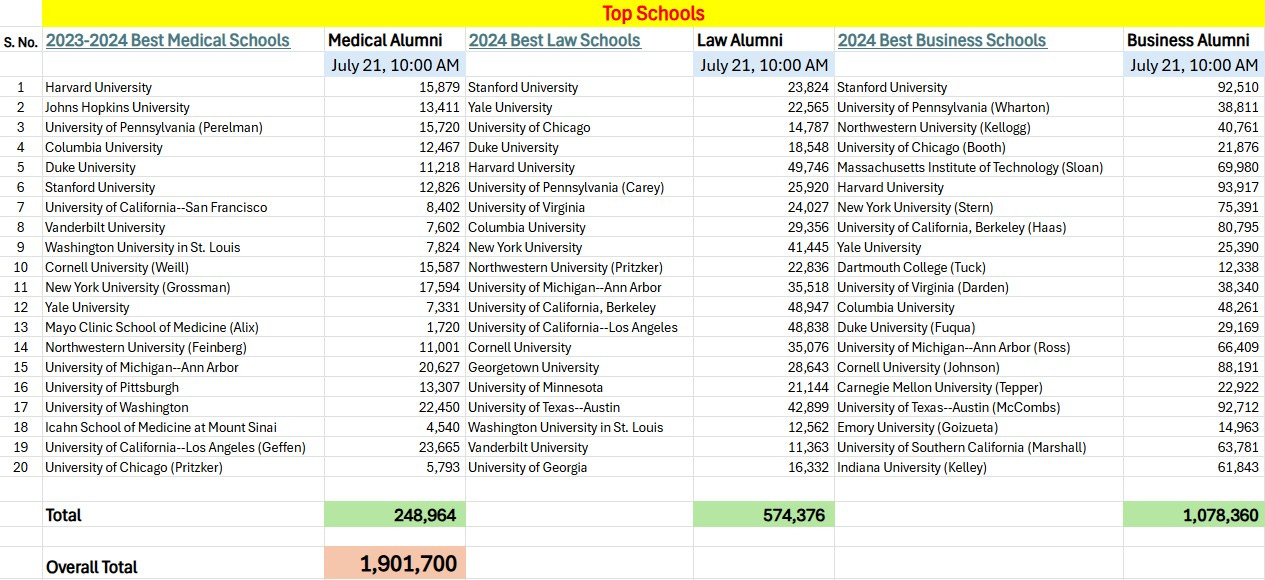Click Georgetown University cell
The image size is (1265, 580).
(580, 367)
